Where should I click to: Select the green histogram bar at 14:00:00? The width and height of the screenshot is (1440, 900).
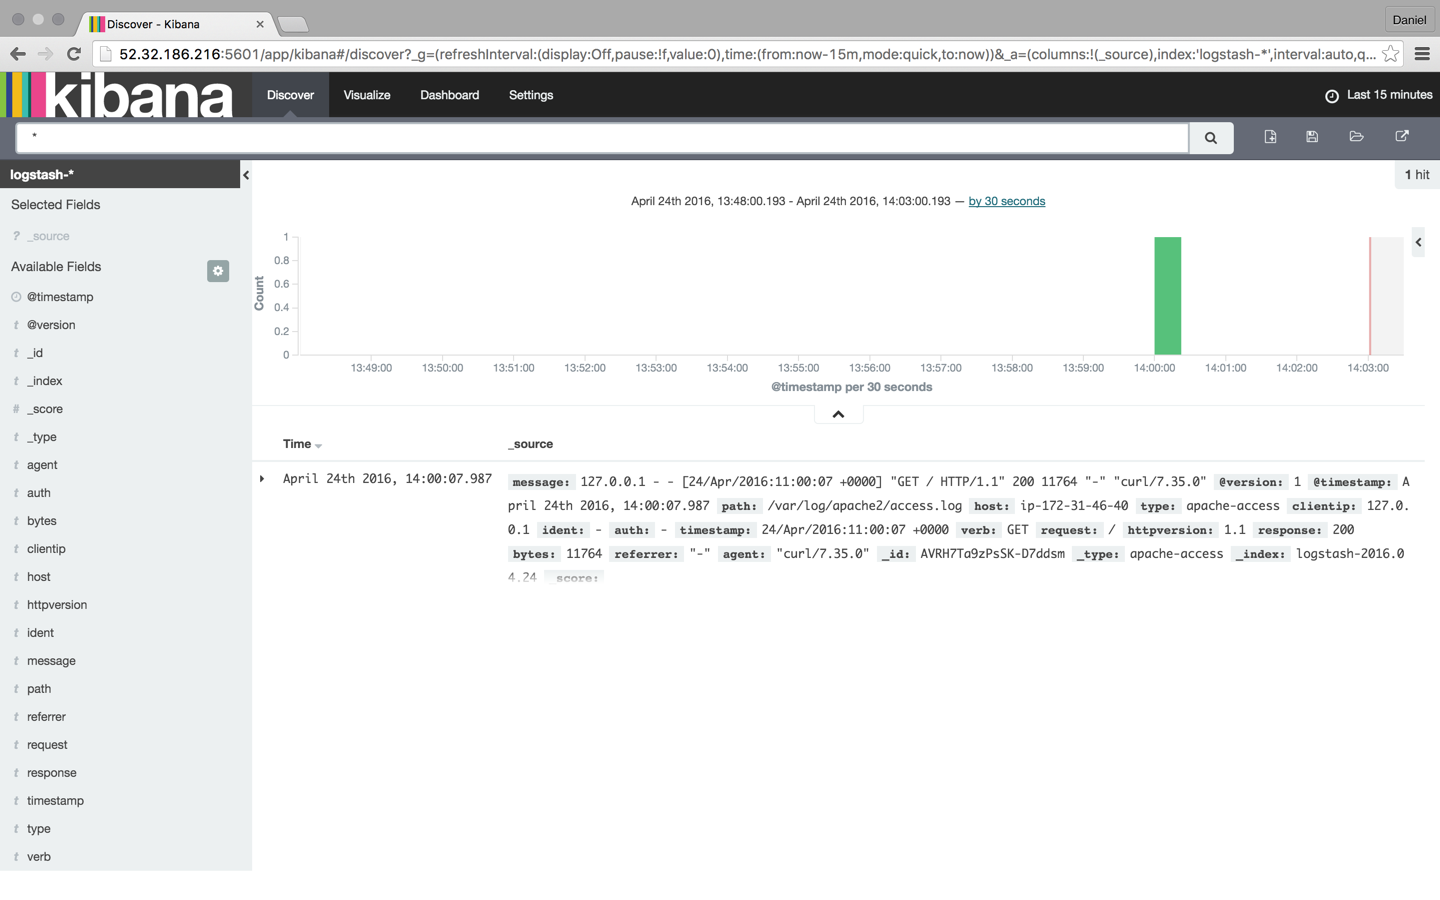(x=1166, y=295)
